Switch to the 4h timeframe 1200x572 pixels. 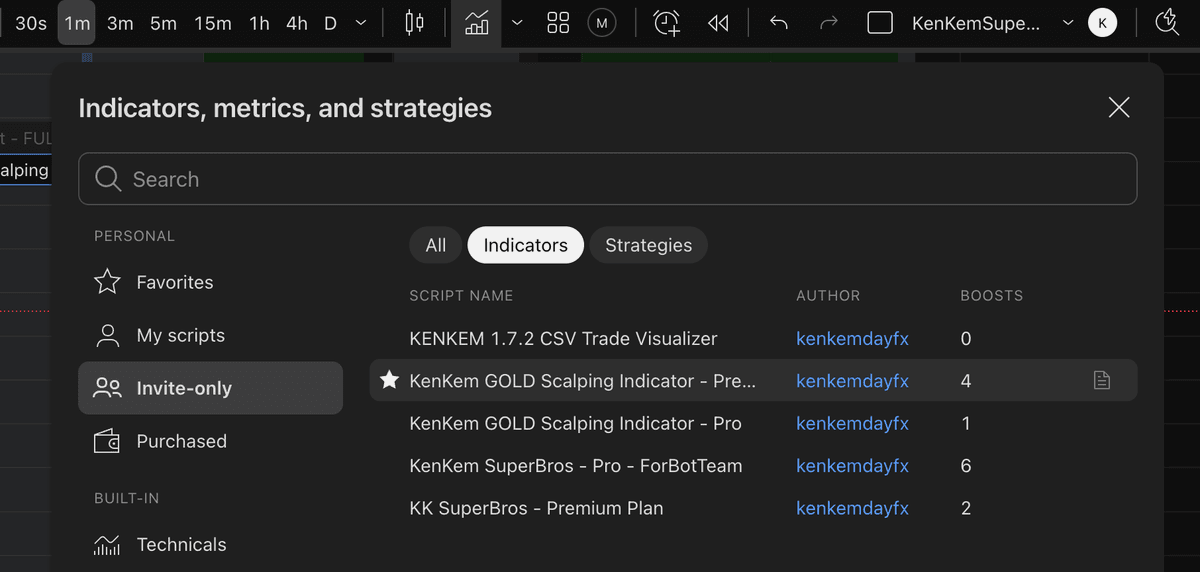(x=297, y=23)
